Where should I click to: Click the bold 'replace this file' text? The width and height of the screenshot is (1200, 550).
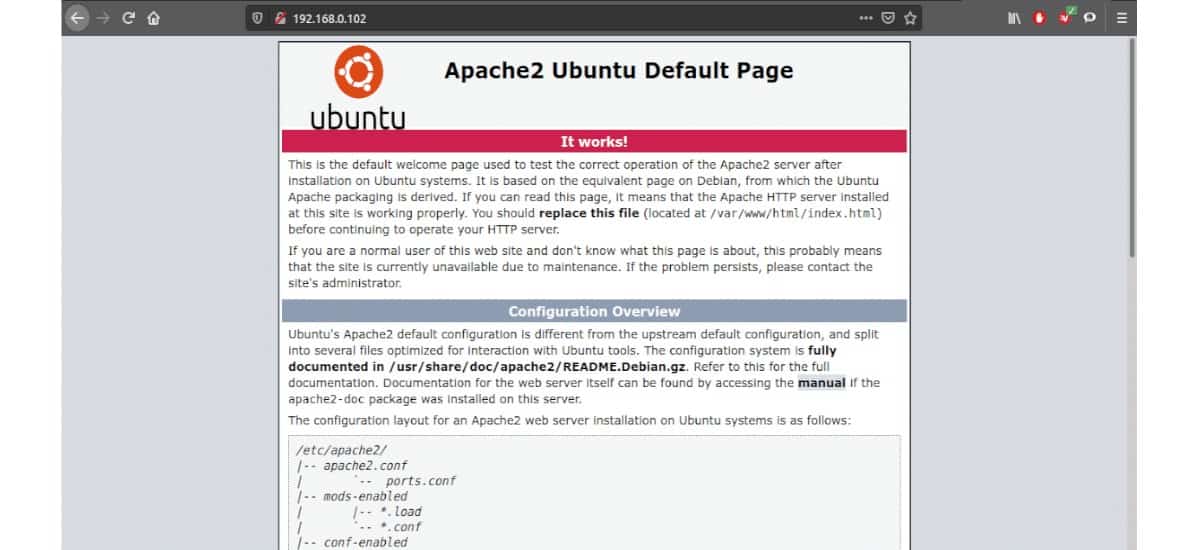pyautogui.click(x=590, y=213)
